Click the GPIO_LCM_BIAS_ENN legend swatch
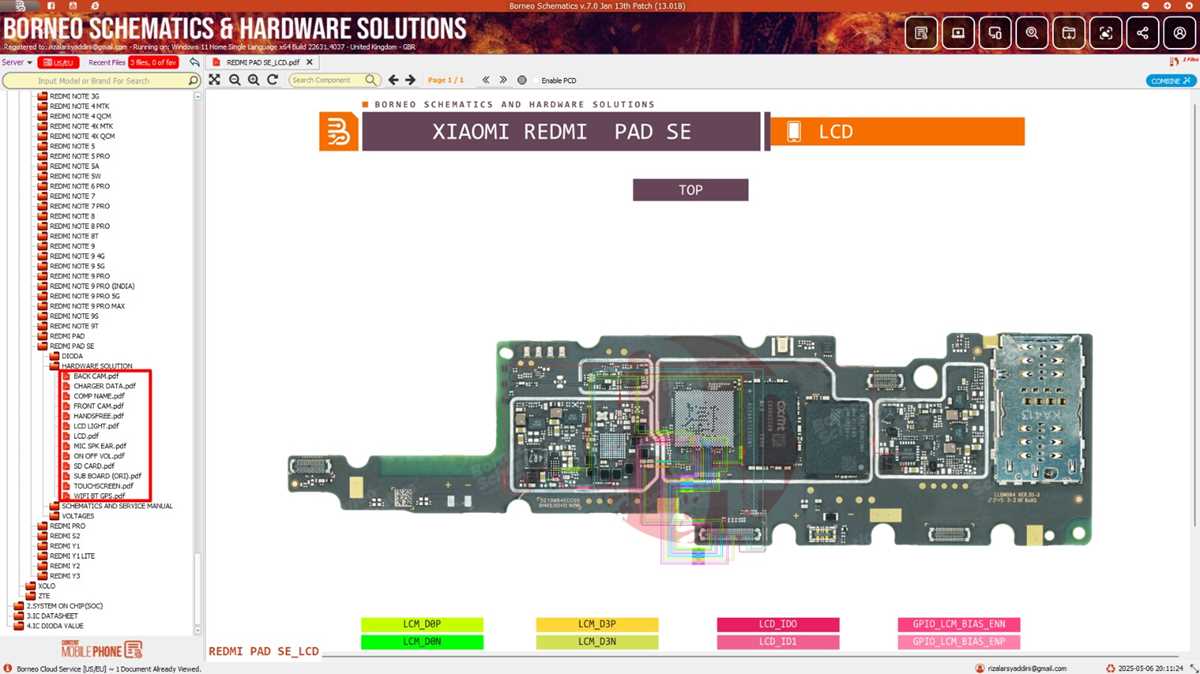 pos(959,624)
